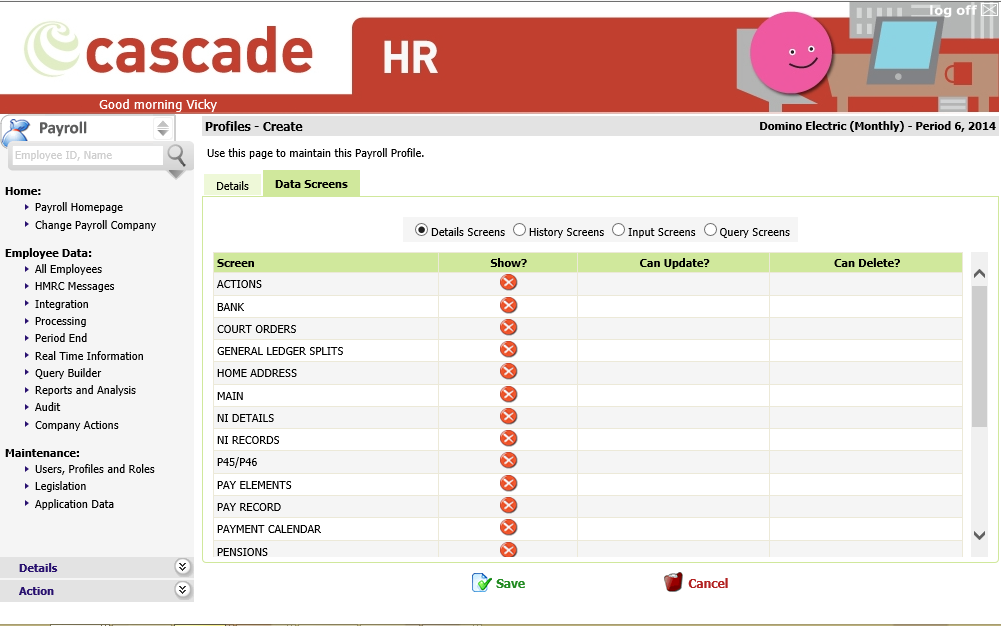The width and height of the screenshot is (1001, 626).
Task: Click the pink smiley face avatar
Action: click(791, 53)
